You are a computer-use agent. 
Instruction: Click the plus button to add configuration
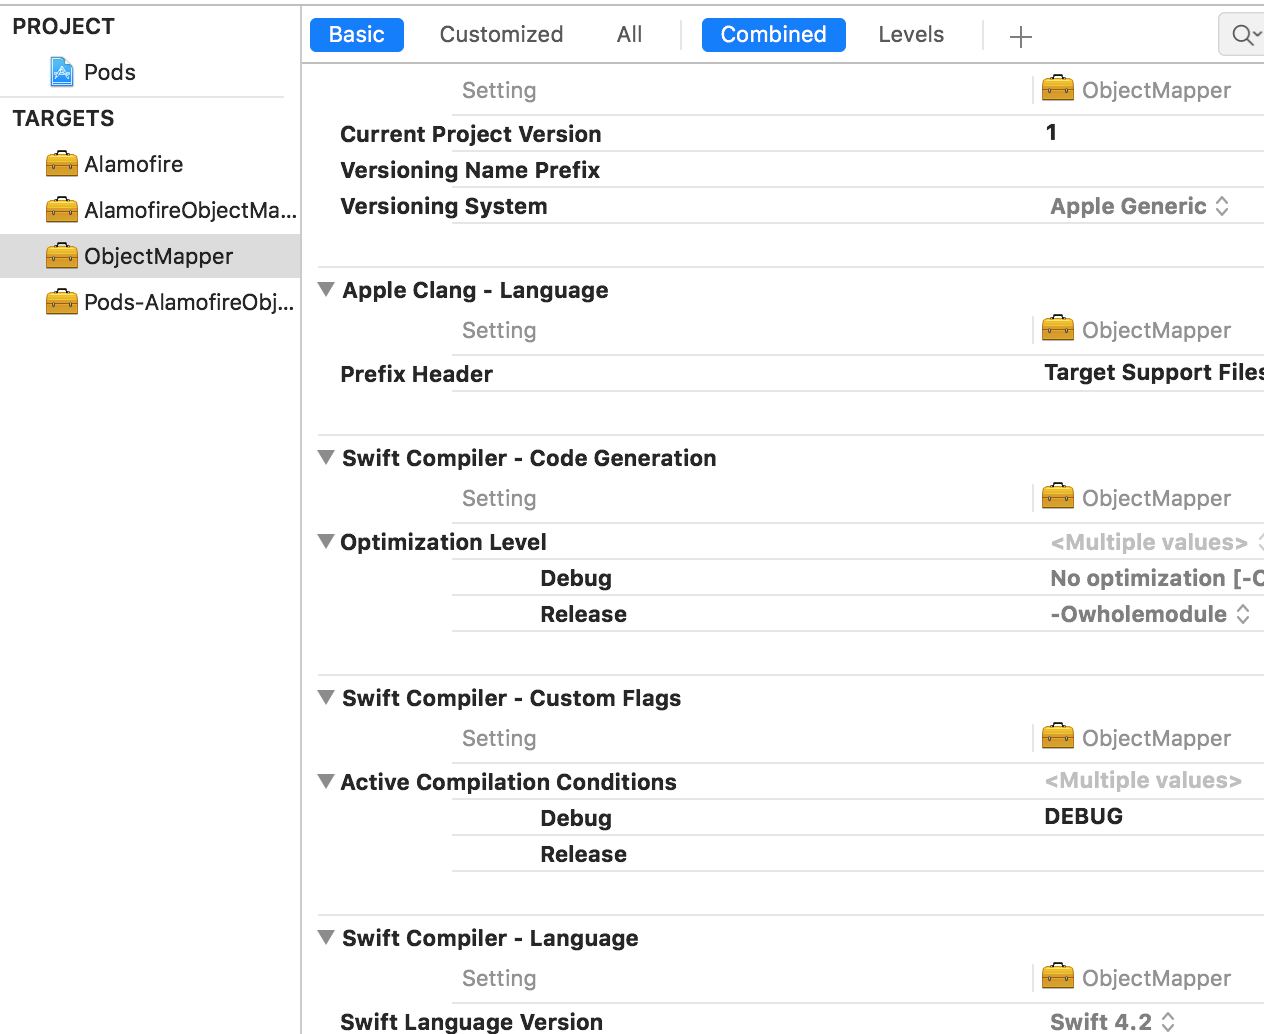tap(1020, 36)
